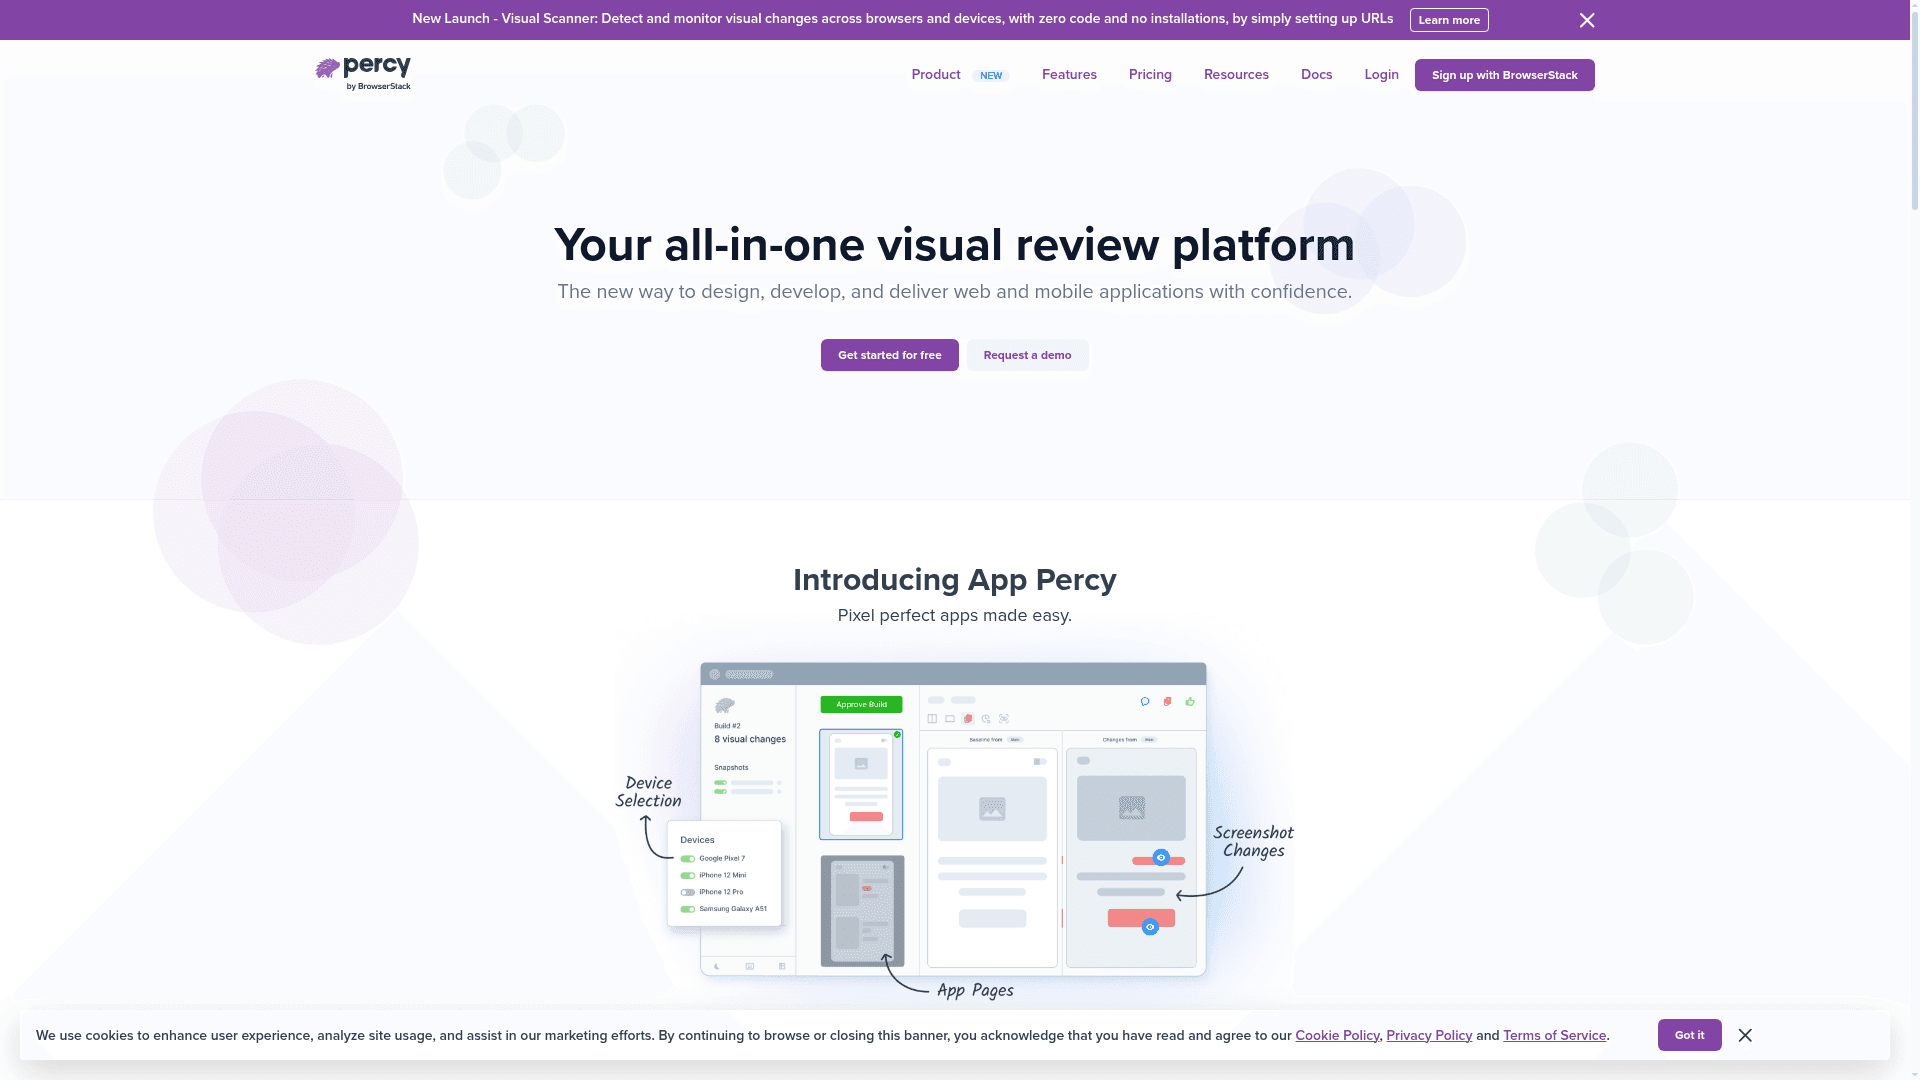
Task: Click the split-view layout icon in illustration
Action: tap(932, 719)
